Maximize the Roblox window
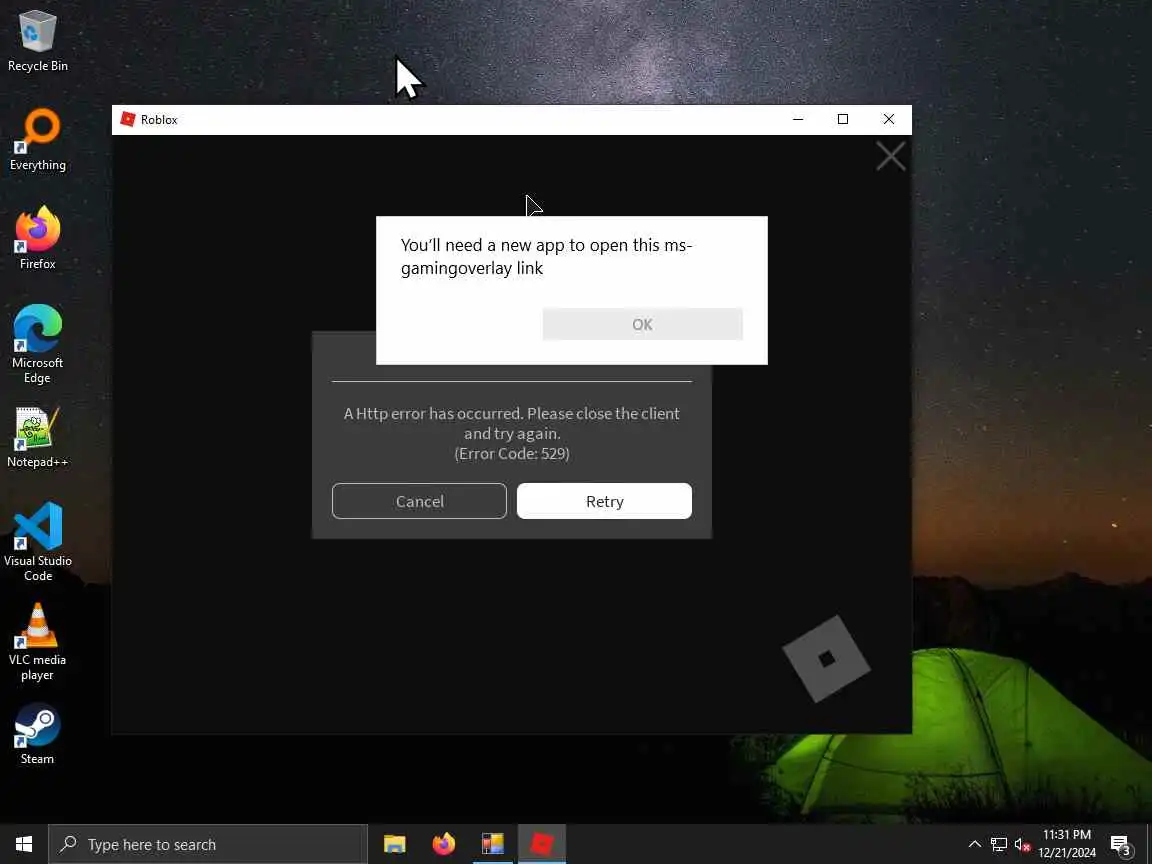 (843, 119)
